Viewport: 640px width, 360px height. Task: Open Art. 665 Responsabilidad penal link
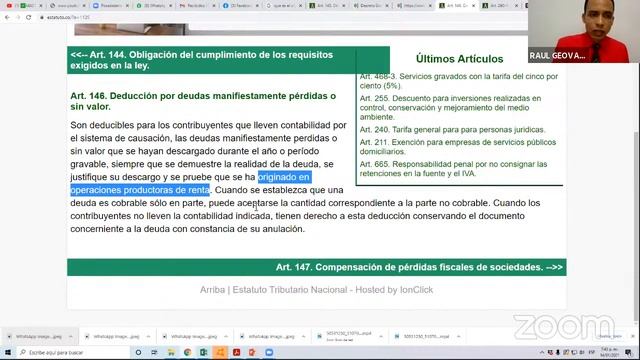[x=453, y=169]
